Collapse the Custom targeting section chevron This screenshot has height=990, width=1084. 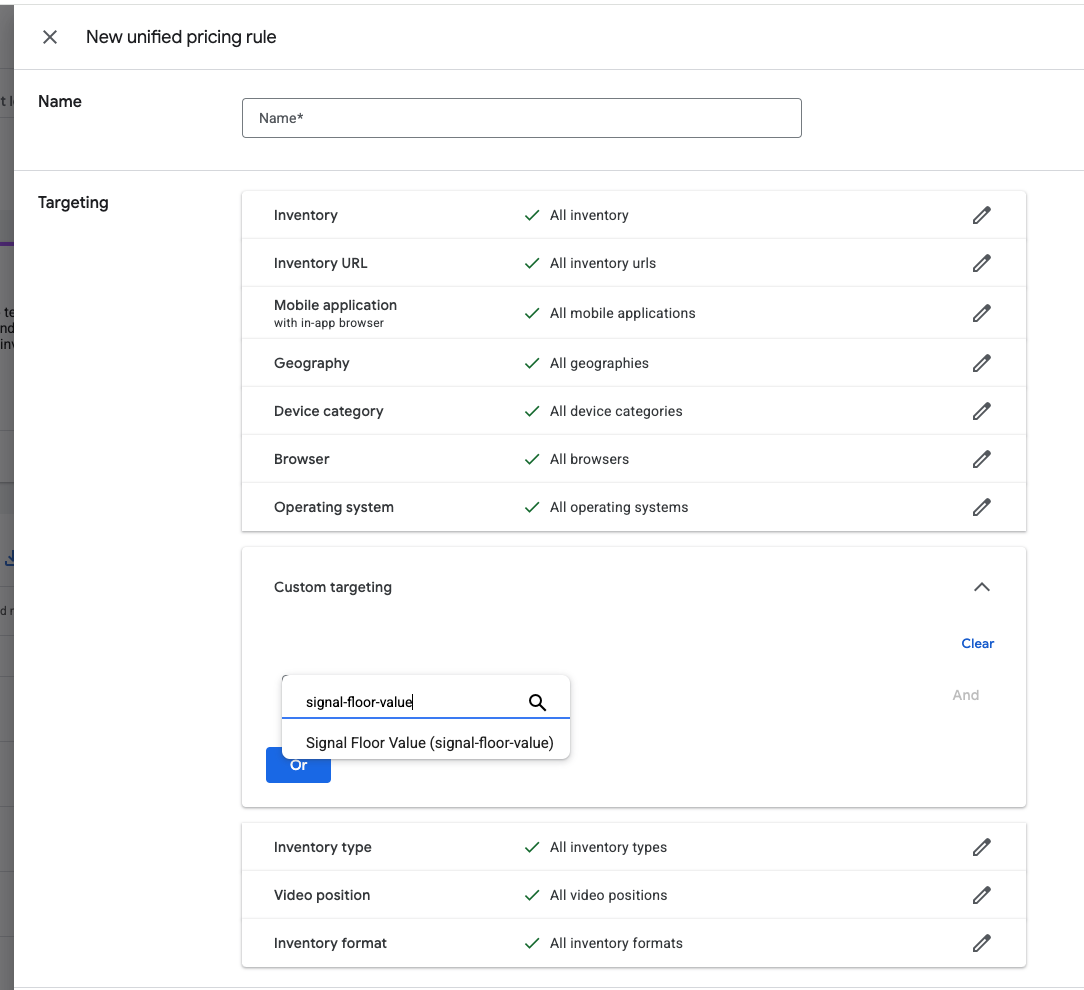tap(981, 587)
